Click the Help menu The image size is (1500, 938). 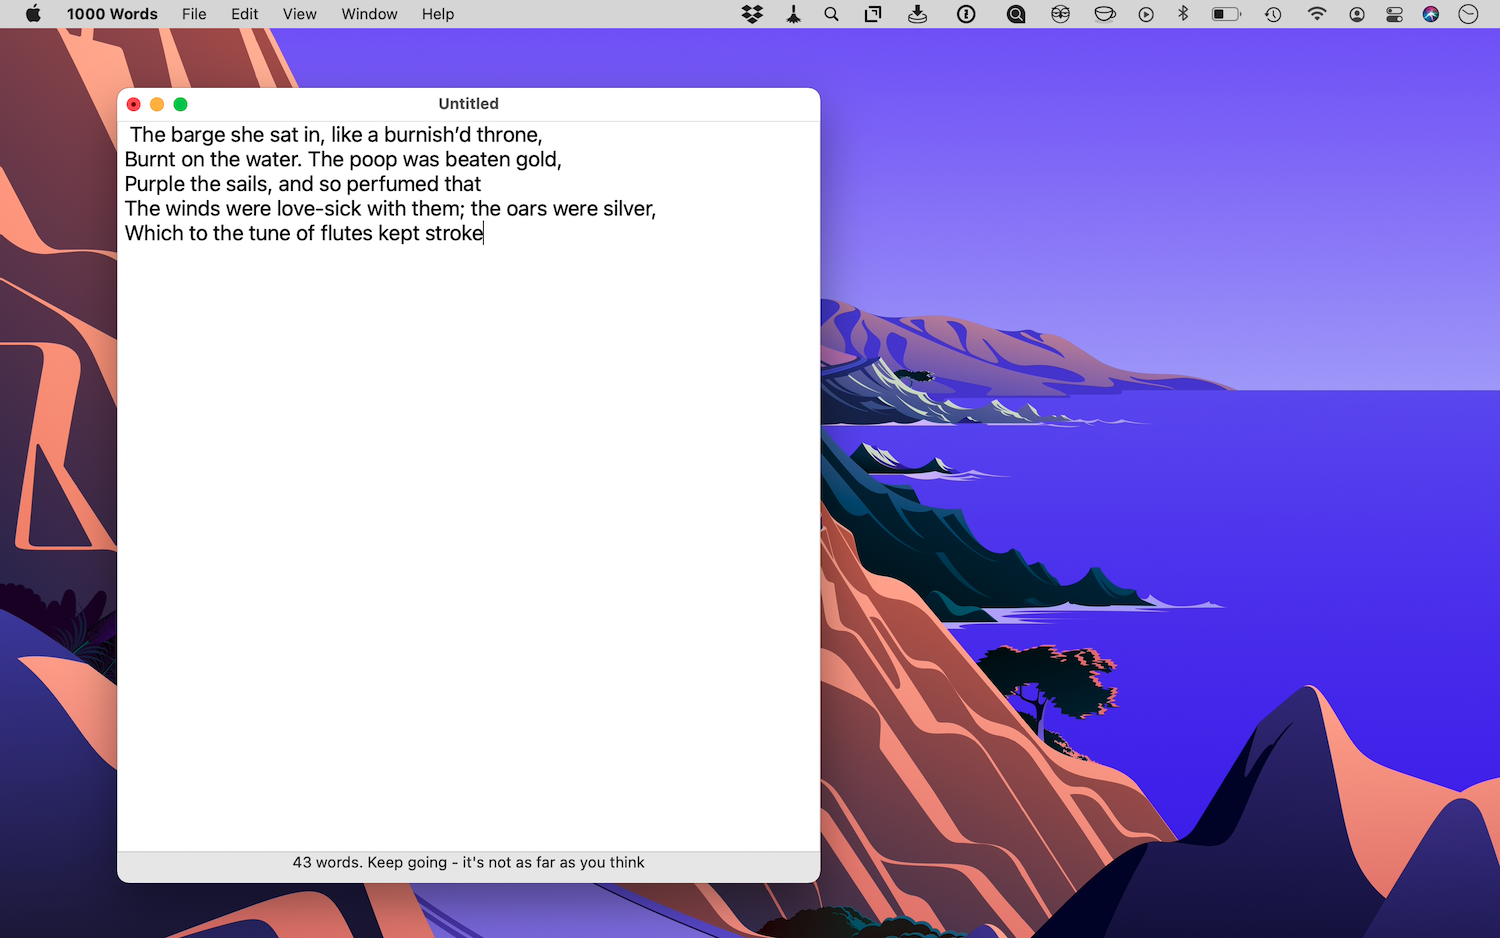click(437, 14)
